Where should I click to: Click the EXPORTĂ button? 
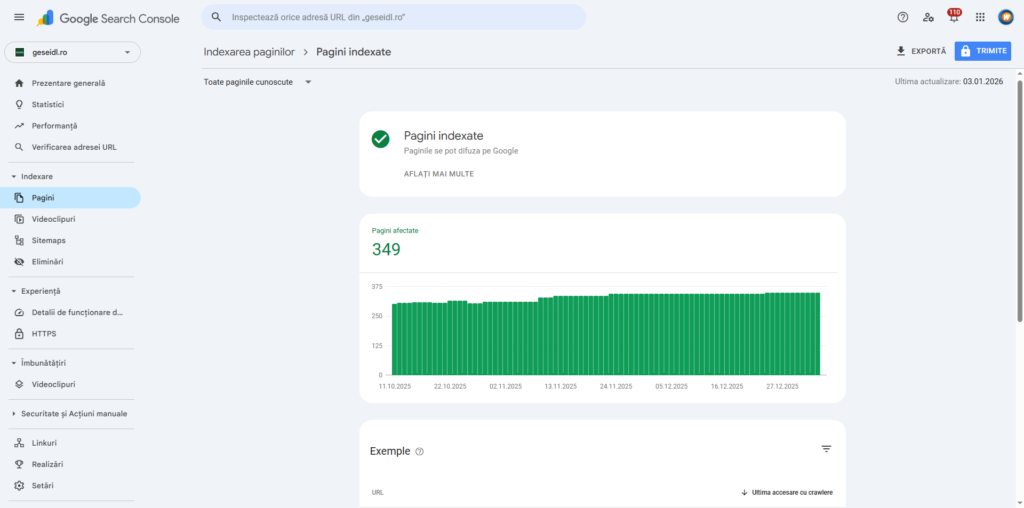coord(920,51)
